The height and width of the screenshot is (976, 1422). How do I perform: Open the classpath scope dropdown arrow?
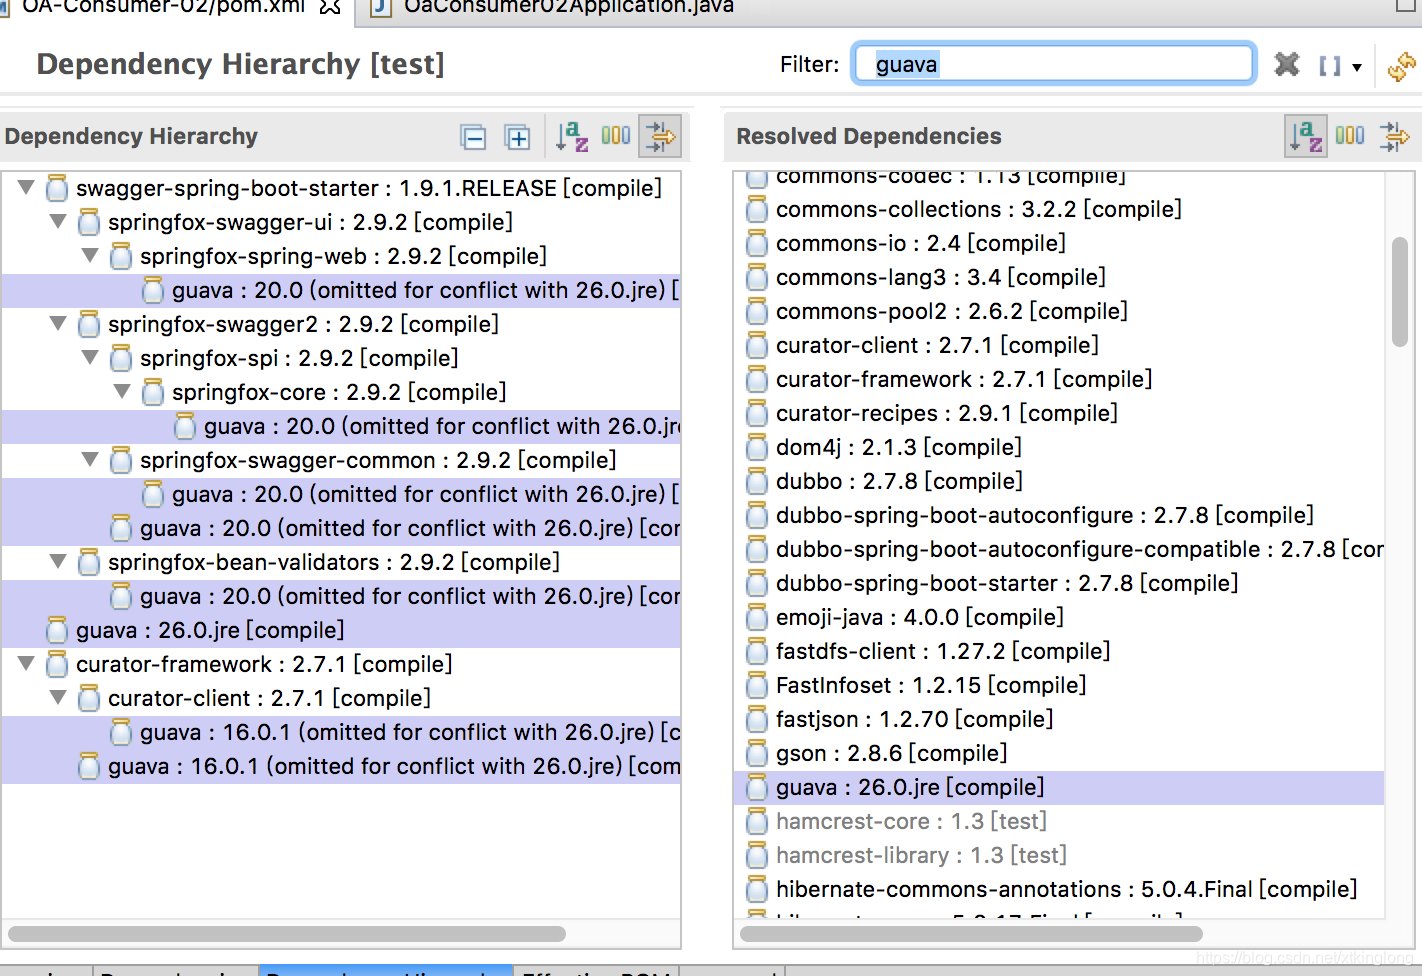tap(1357, 67)
